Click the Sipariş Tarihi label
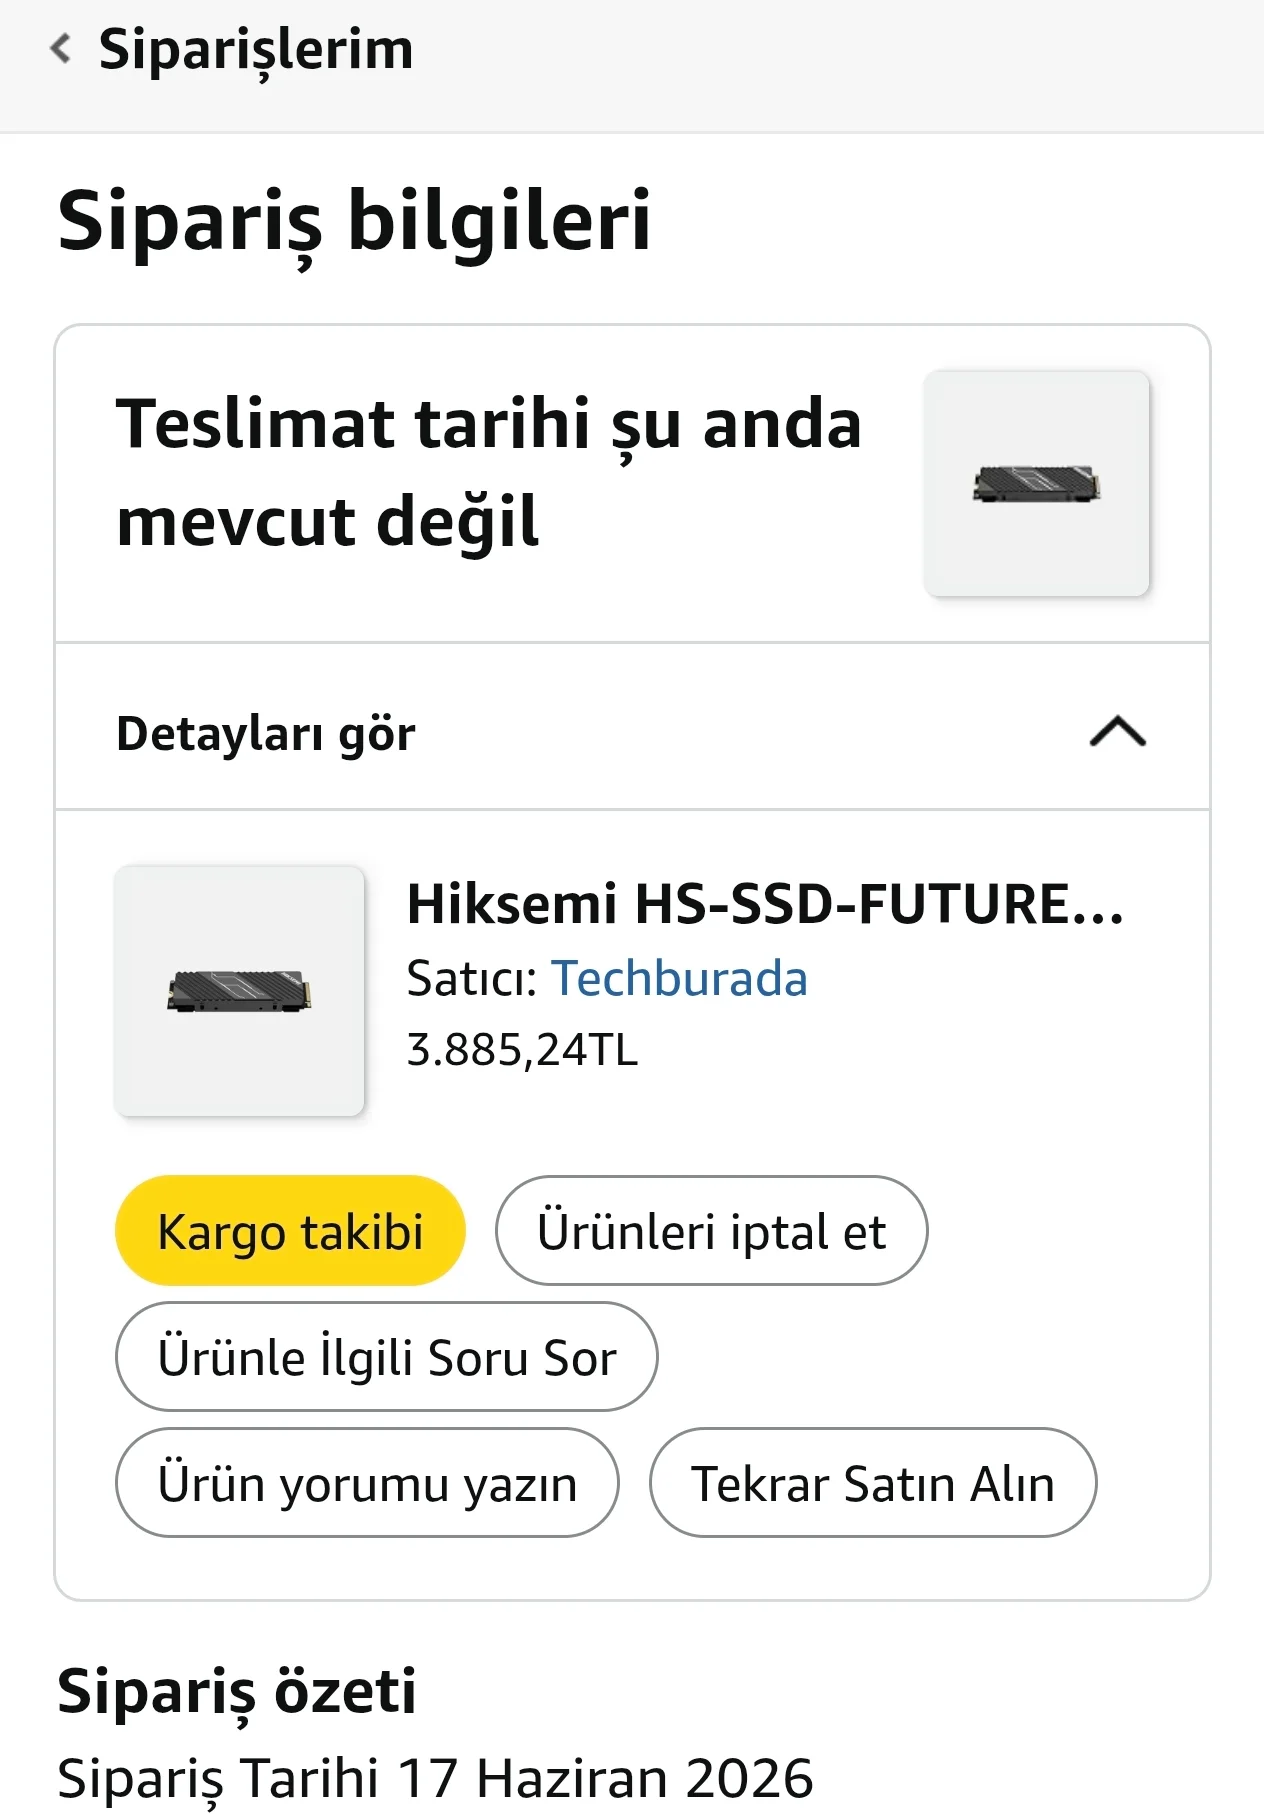 coord(218,1779)
